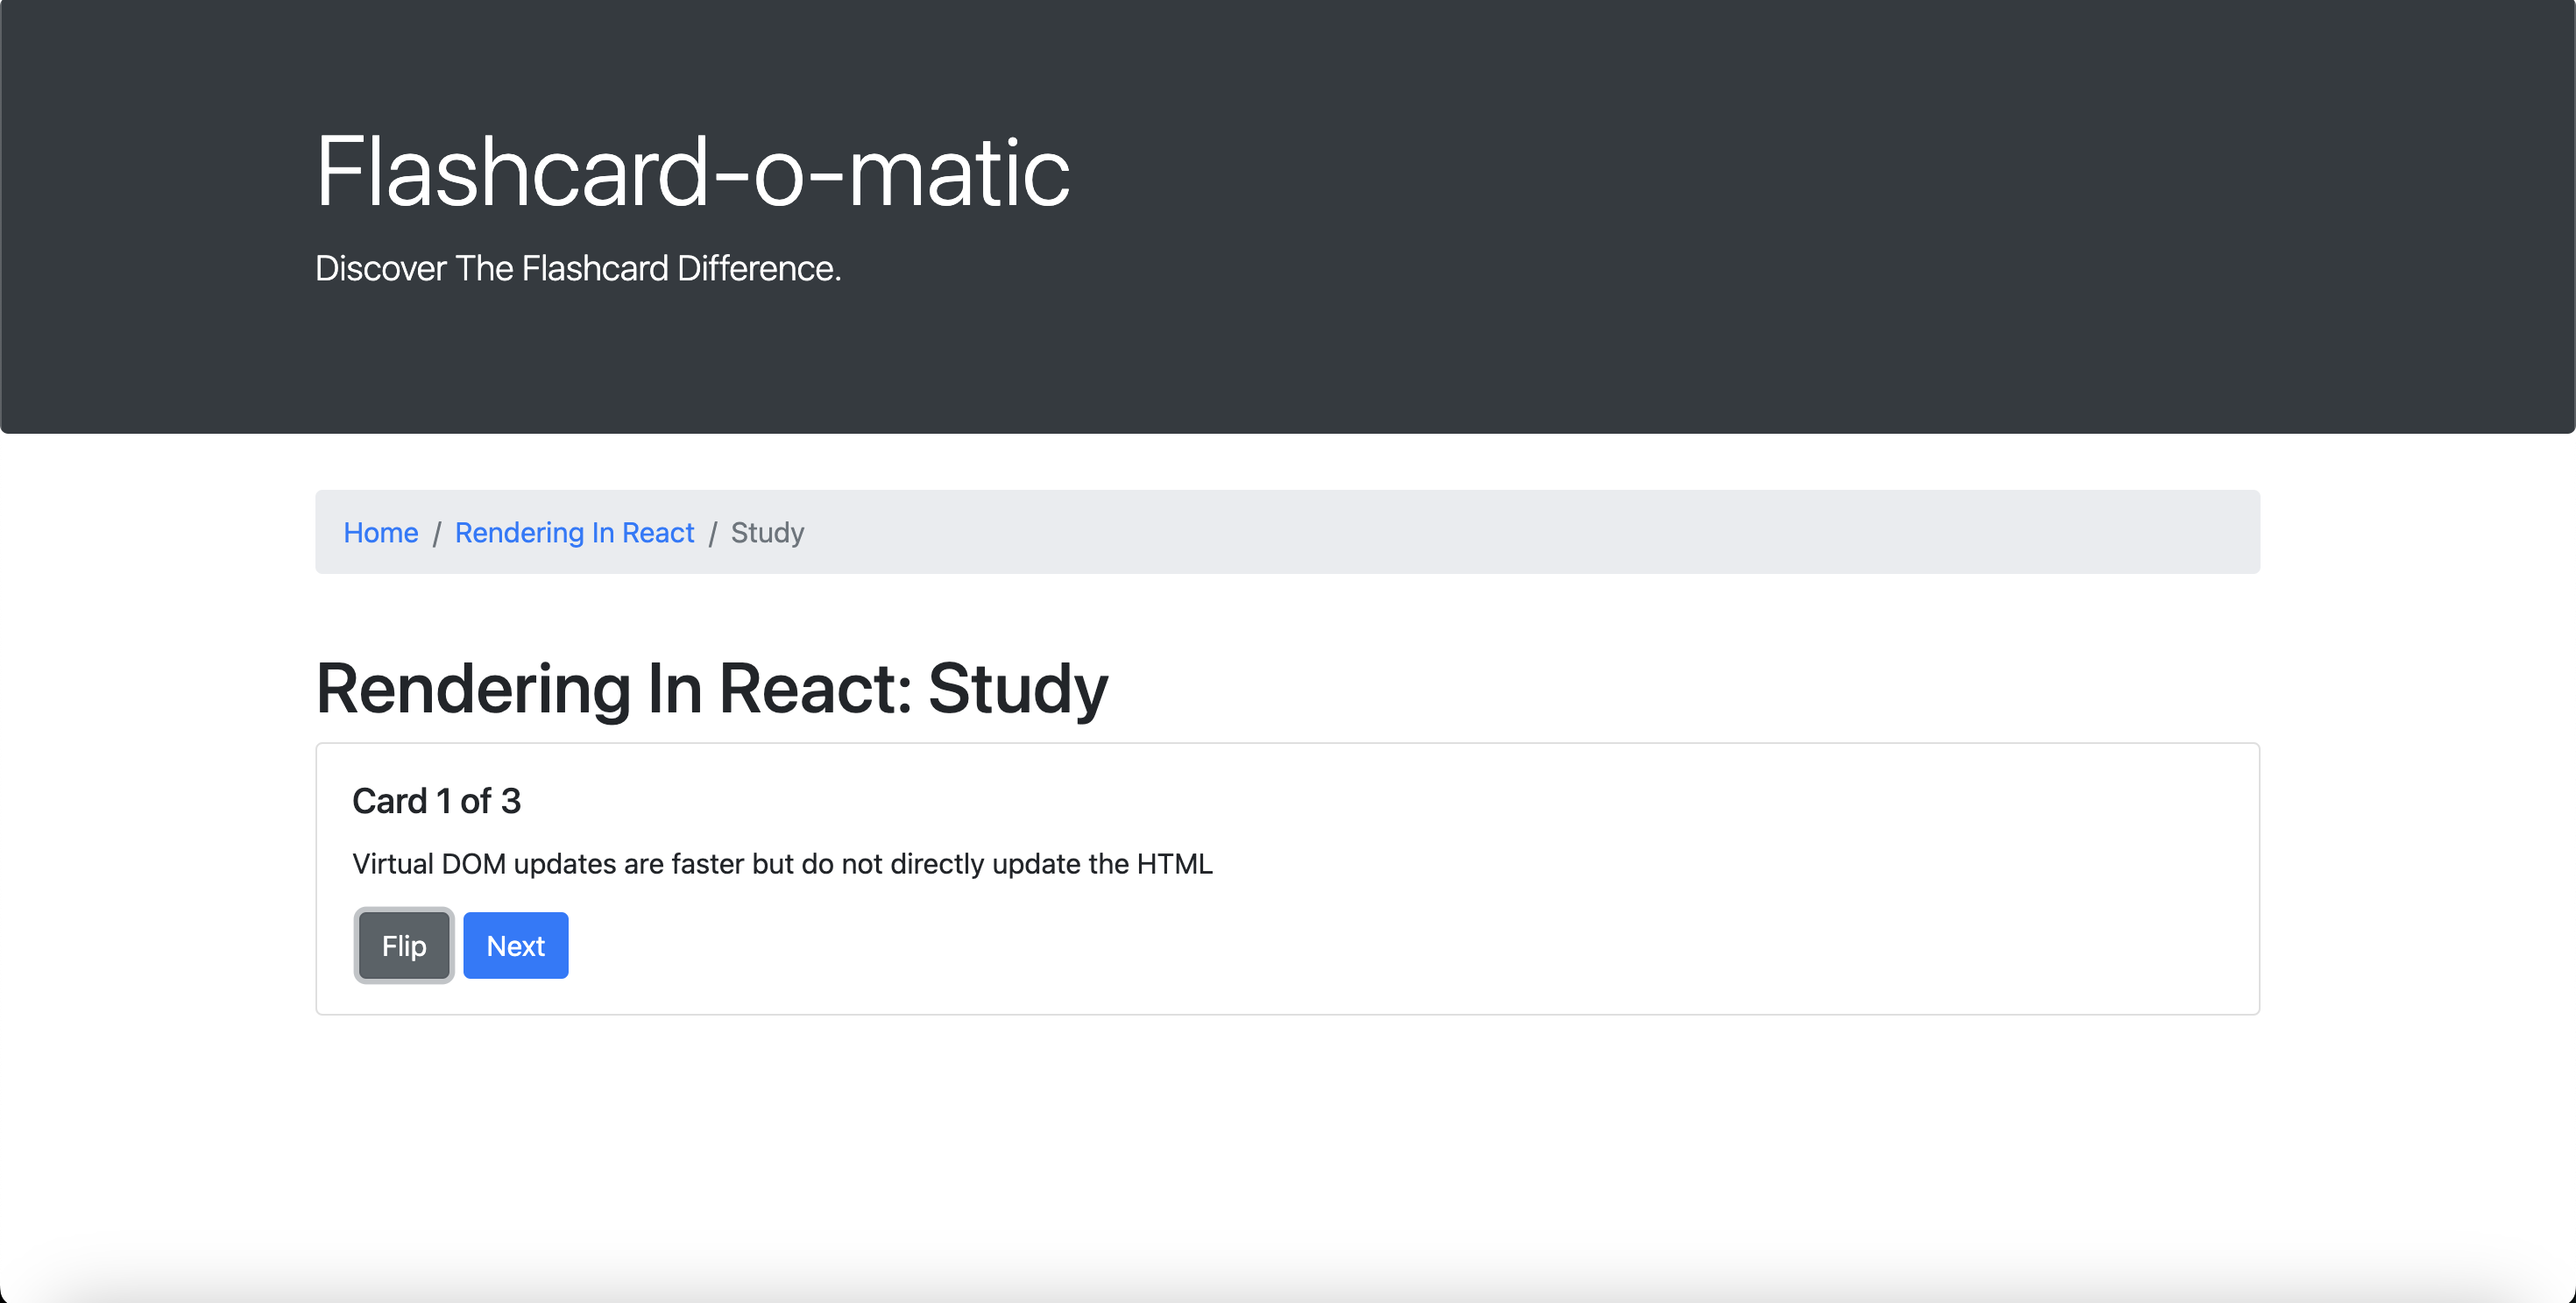This screenshot has height=1303, width=2576.
Task: Open the Home breadcrumb link
Action: 380,532
